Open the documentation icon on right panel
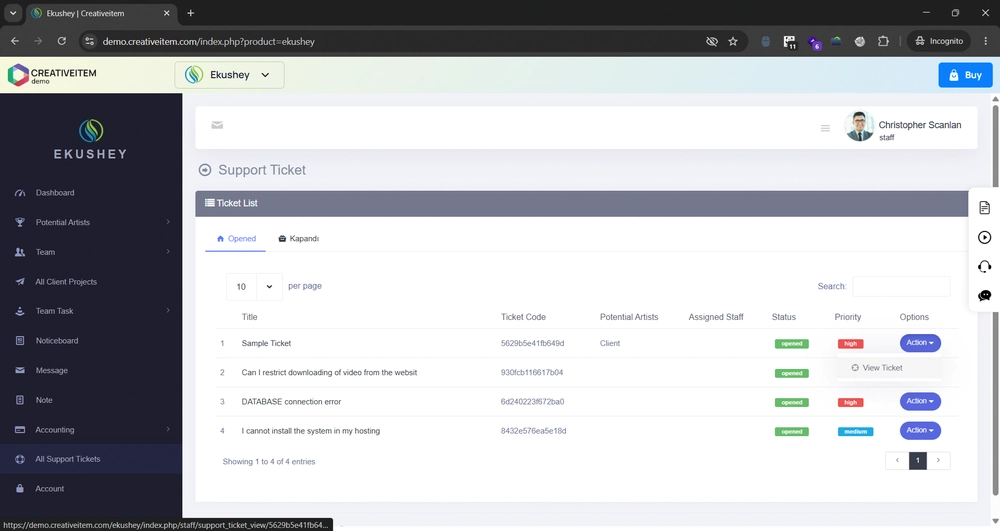1000x531 pixels. pos(985,208)
